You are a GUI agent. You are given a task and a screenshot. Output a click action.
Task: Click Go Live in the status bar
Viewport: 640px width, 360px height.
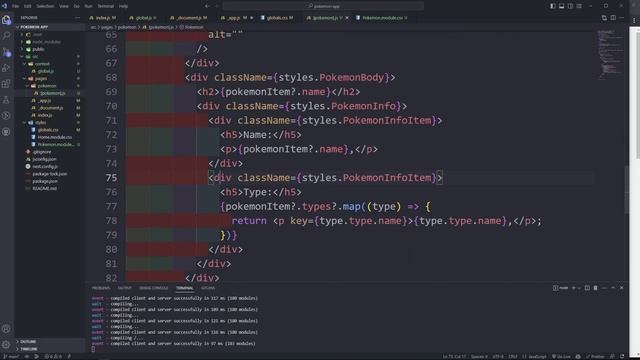[561, 357]
